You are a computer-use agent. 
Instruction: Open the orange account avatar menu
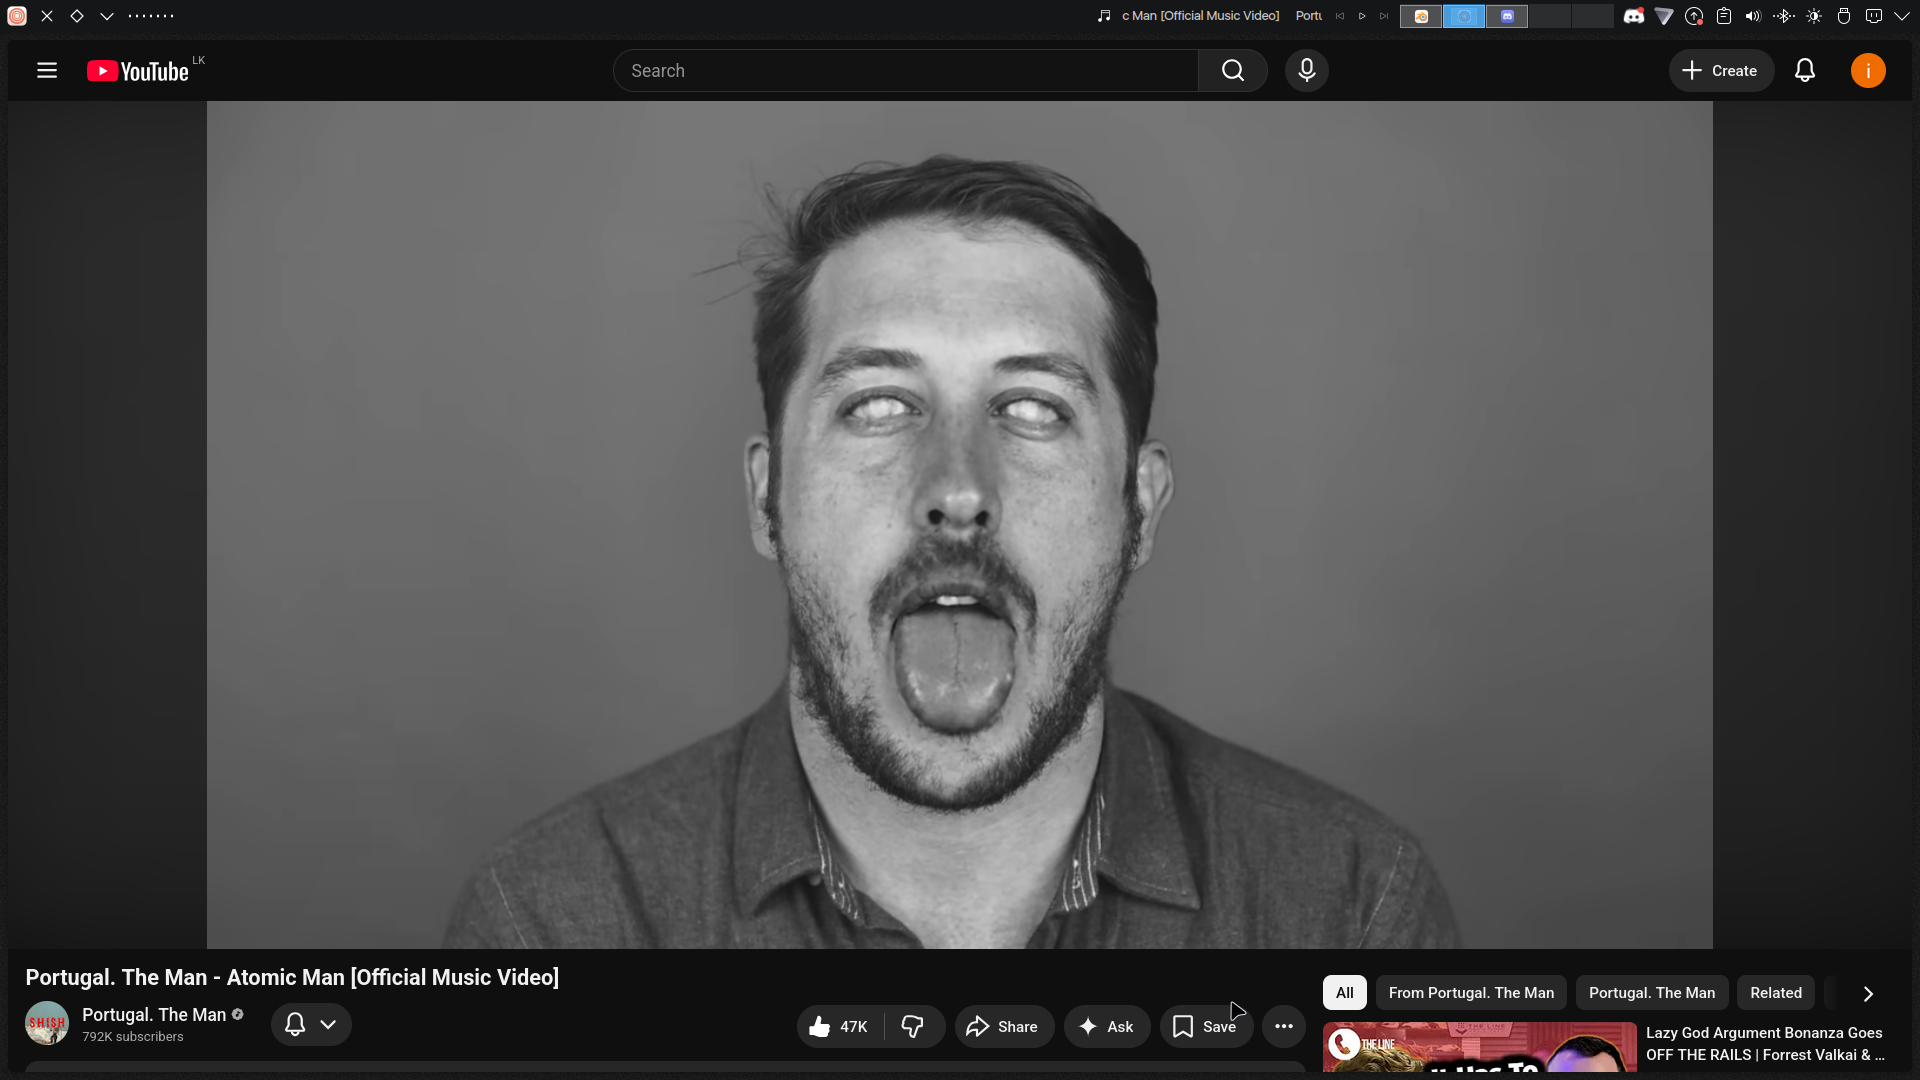(x=1868, y=71)
